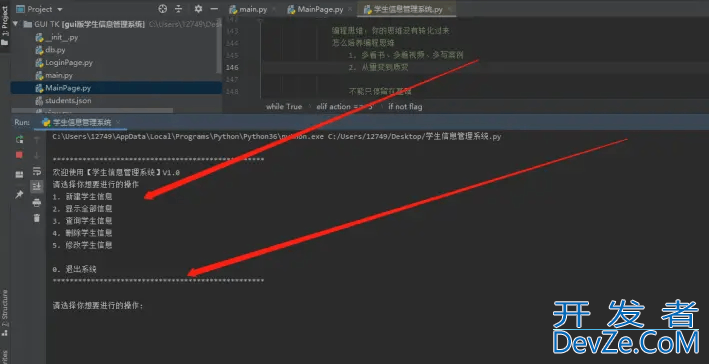Screen dimensions: 709x364
Task: Close the 学生信息管理系统 Run tab
Action: click(118, 122)
